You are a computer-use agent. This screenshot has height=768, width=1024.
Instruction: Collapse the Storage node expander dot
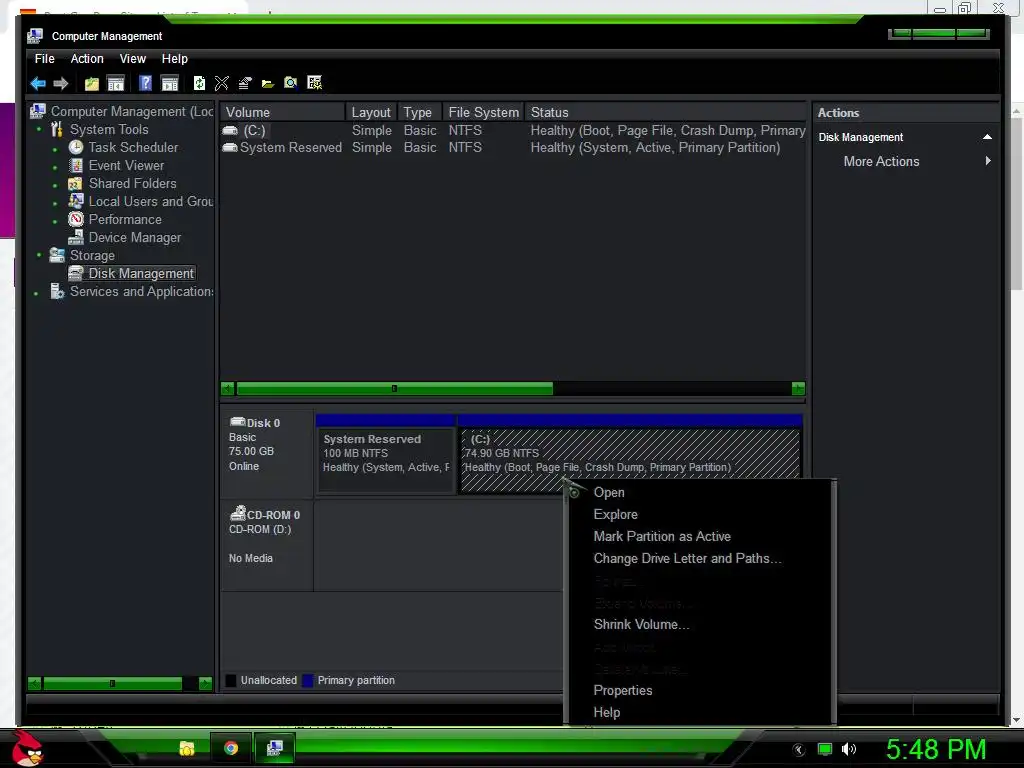(x=39, y=255)
